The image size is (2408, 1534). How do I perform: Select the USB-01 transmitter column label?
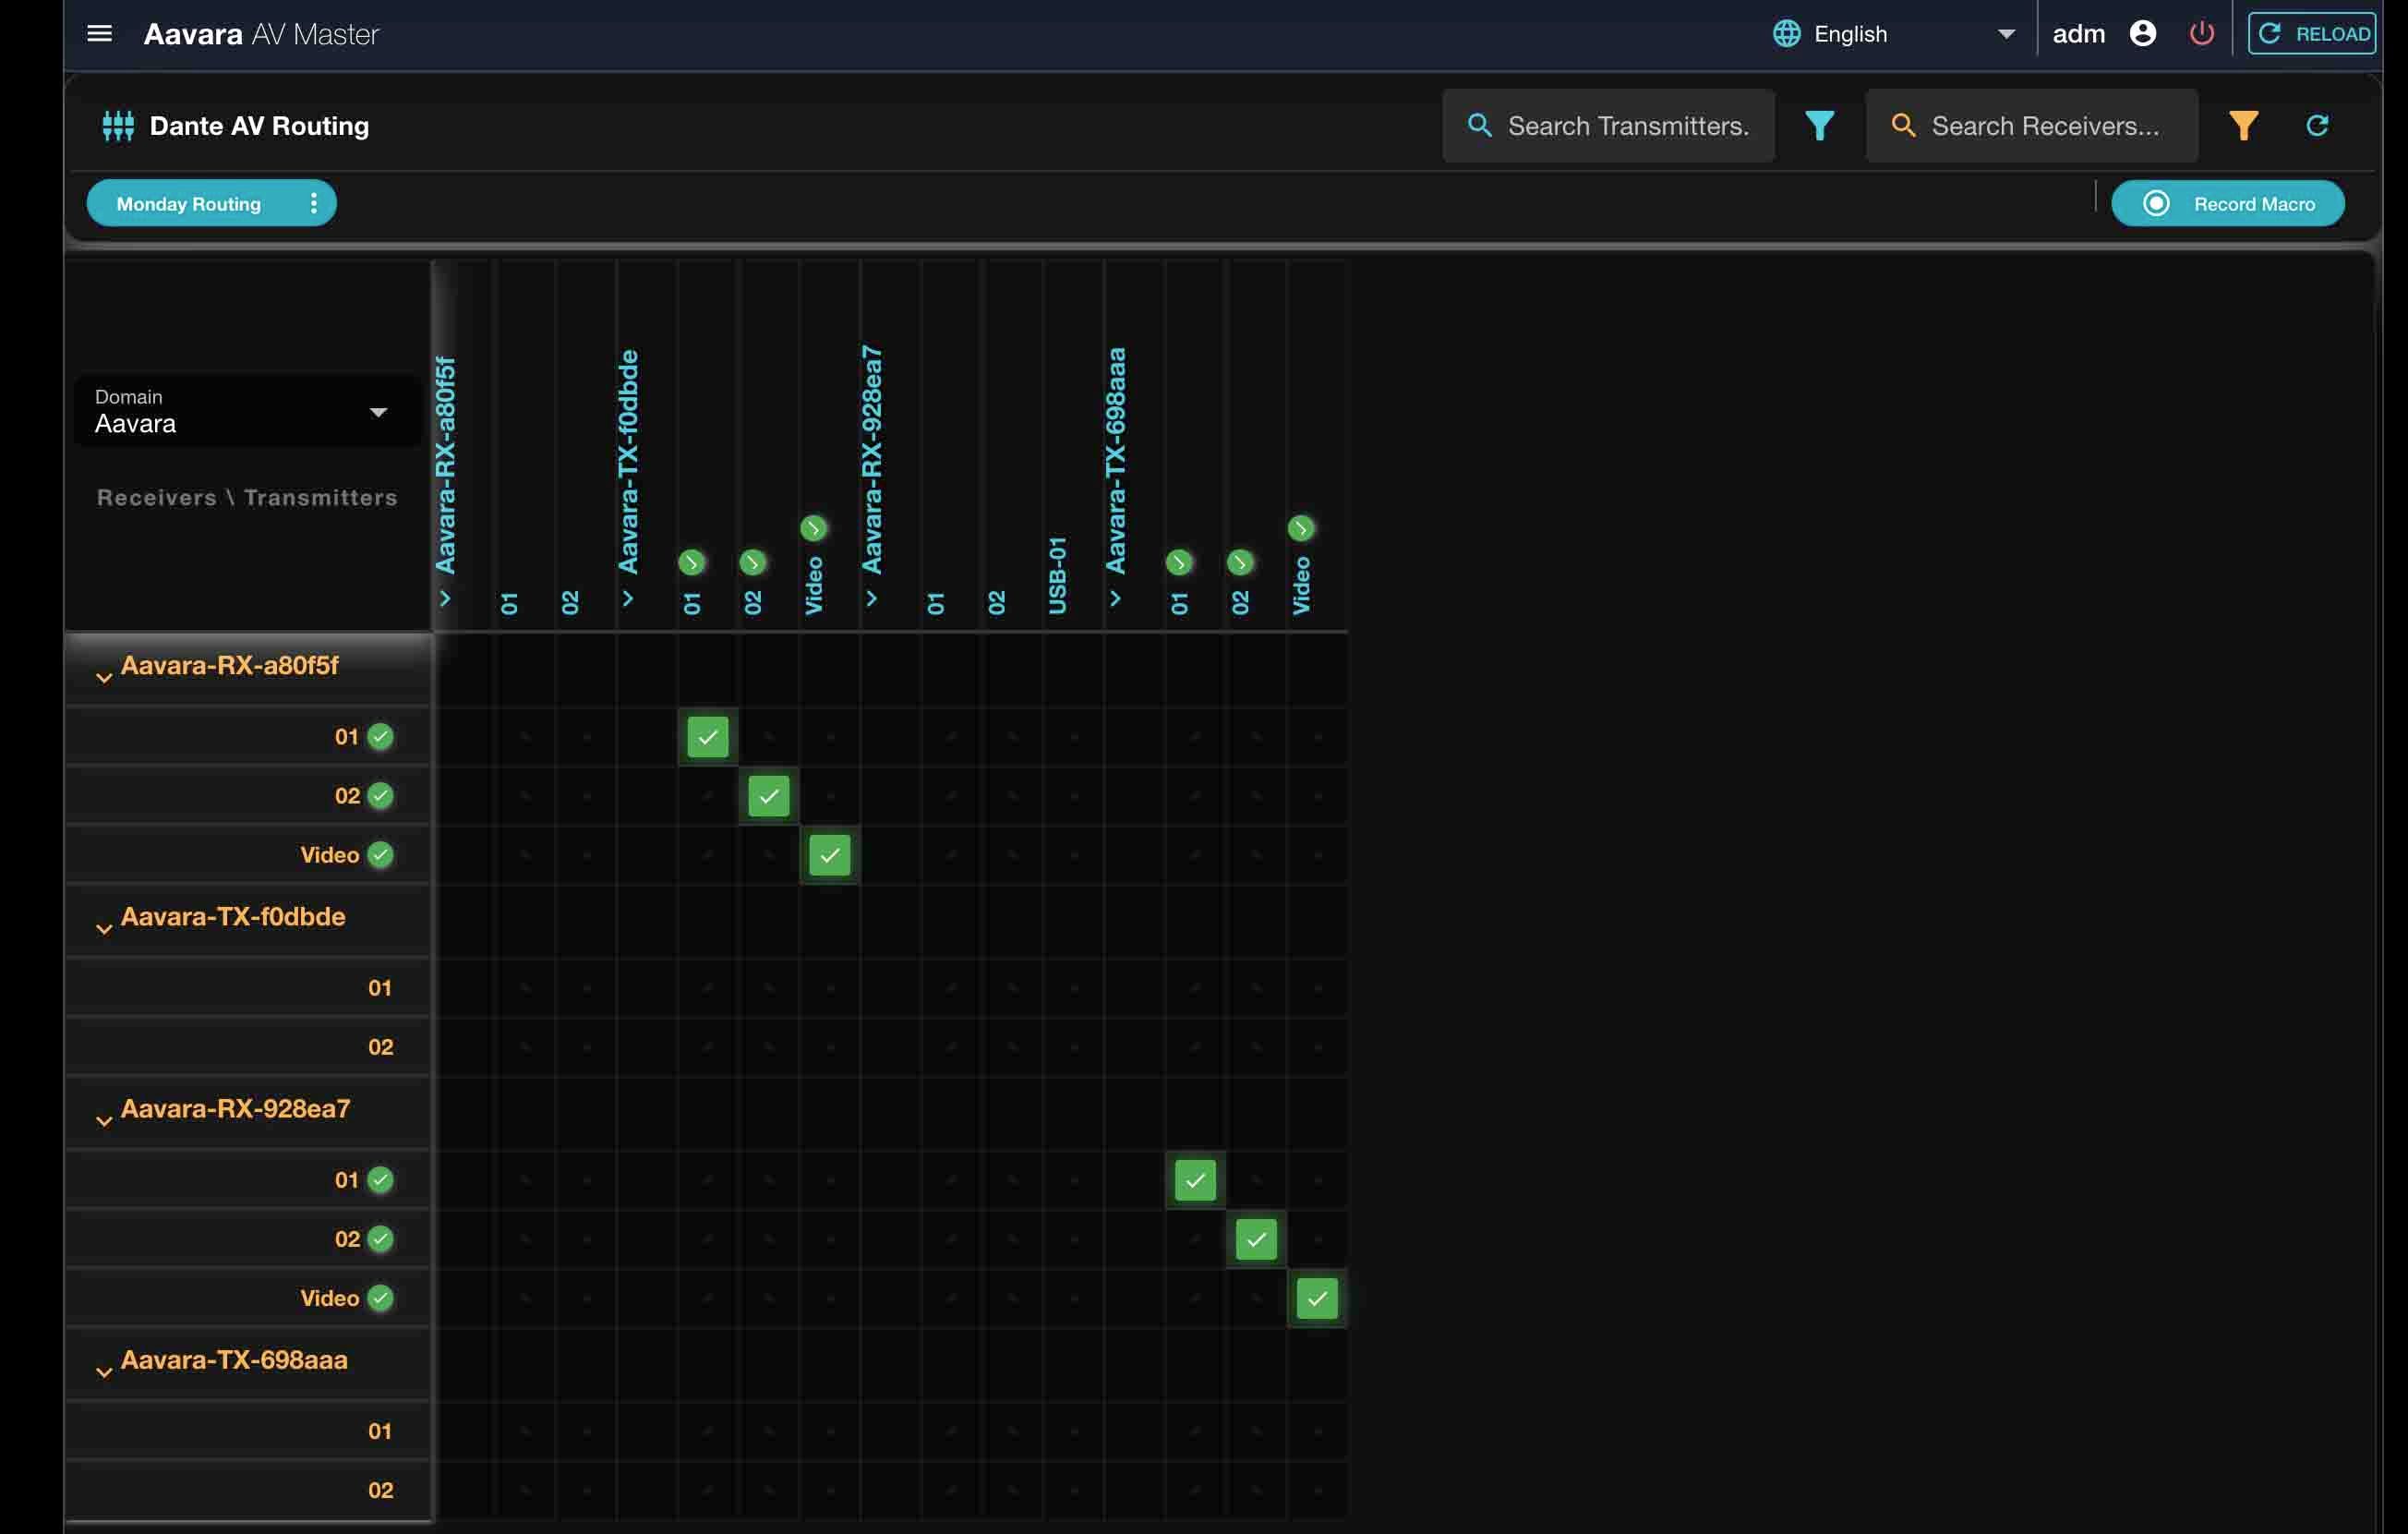pos(1057,575)
